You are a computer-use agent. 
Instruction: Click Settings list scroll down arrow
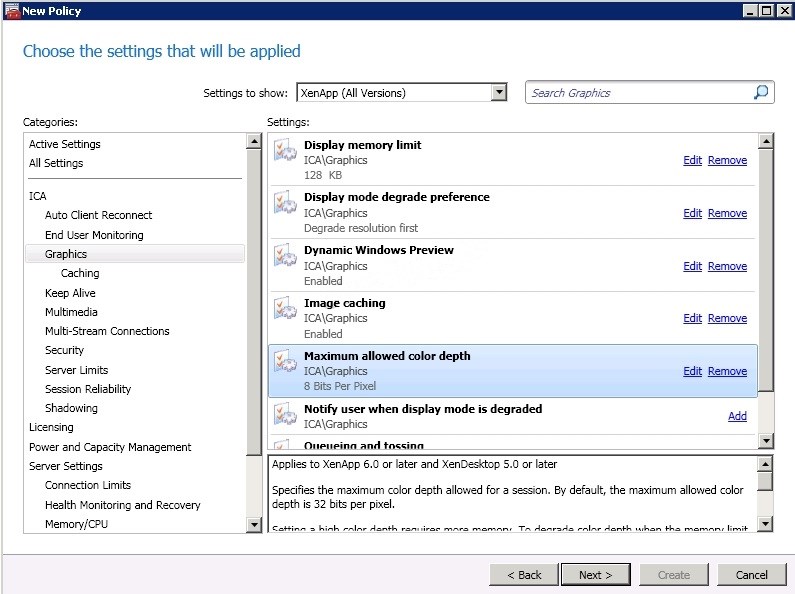(766, 441)
